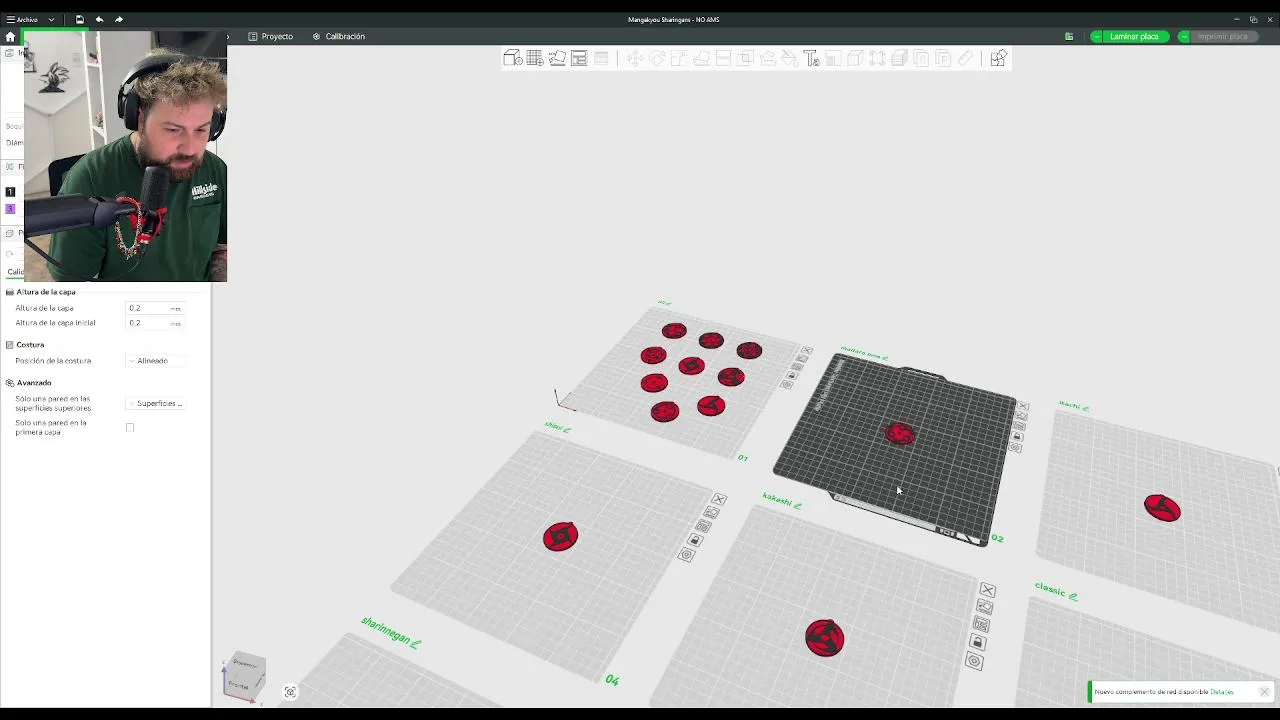
Task: Click the classic plate name label
Action: coord(1050,589)
